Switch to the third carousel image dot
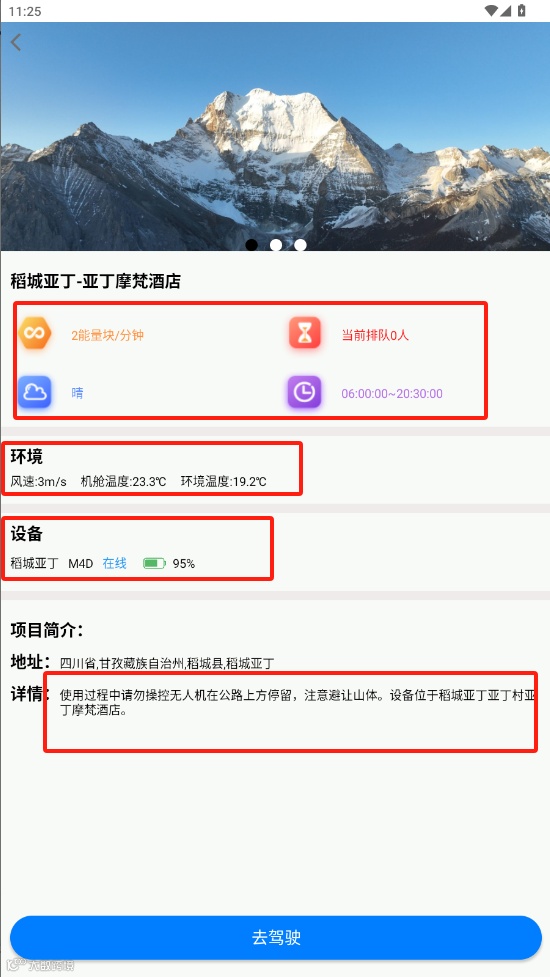Image resolution: width=550 pixels, height=977 pixels. 300,245
